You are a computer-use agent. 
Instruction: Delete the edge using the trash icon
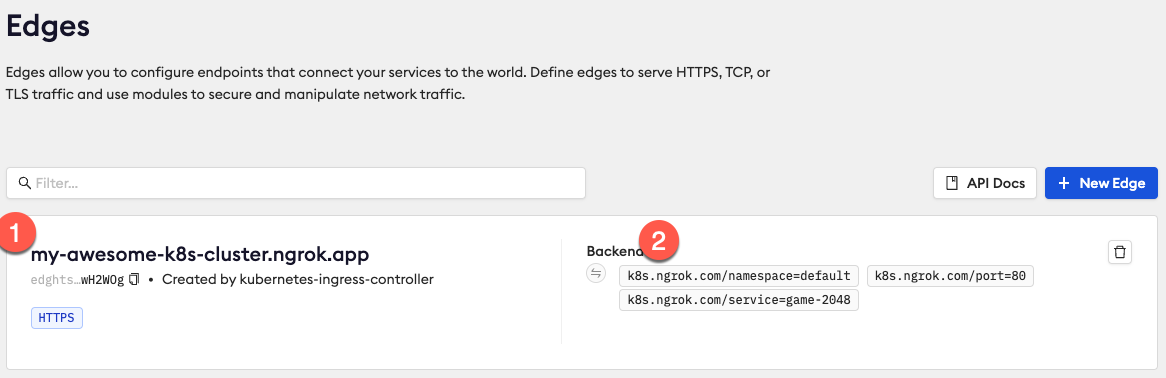click(x=1120, y=252)
